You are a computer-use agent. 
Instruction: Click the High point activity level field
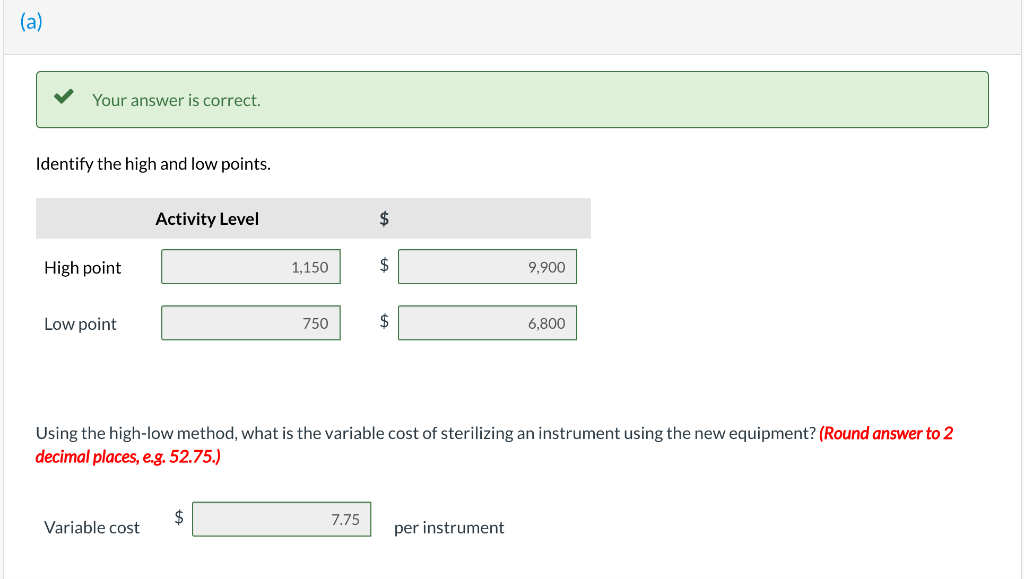pos(251,266)
